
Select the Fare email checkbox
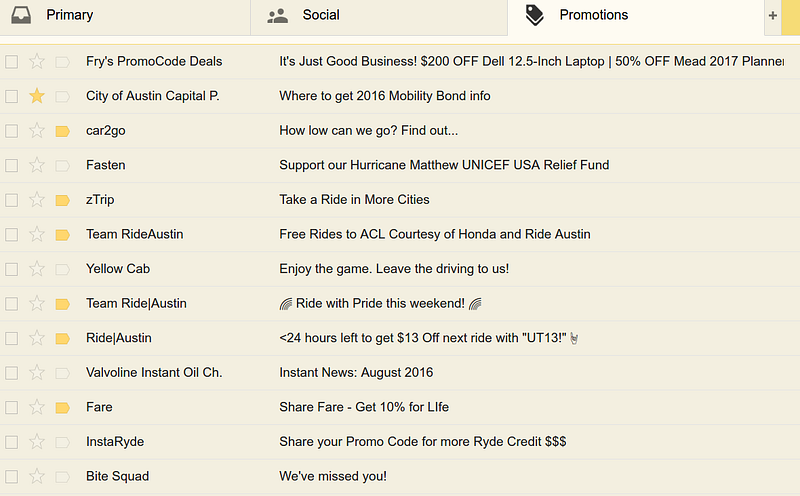(11, 408)
